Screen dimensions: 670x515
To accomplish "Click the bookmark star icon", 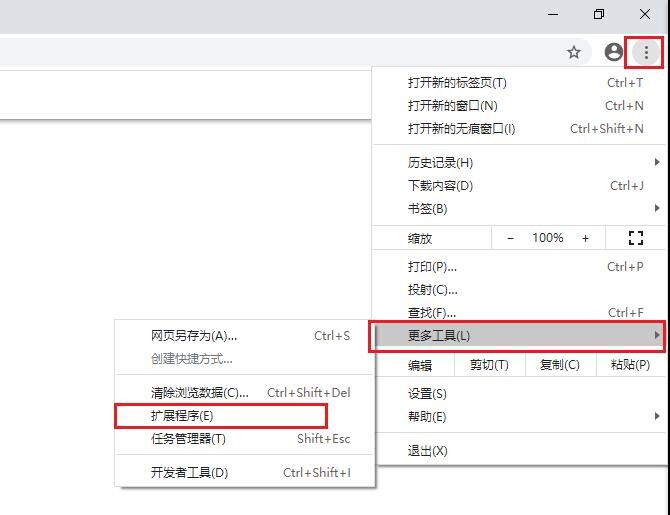I will [574, 52].
